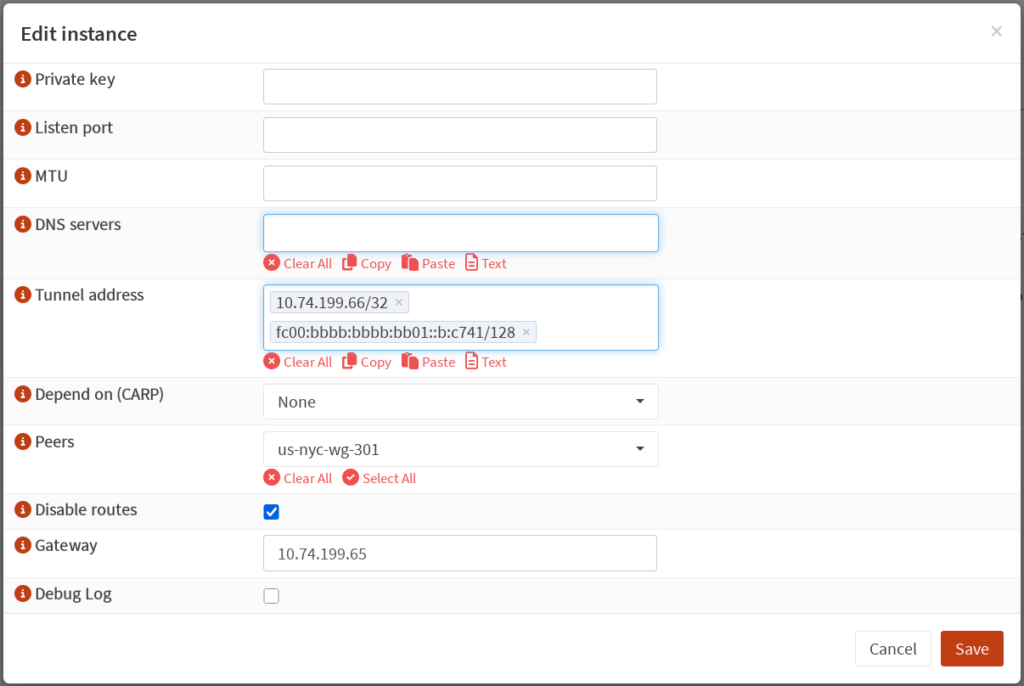Show help for Listen port via info icon
The image size is (1024, 686).
tap(23, 128)
